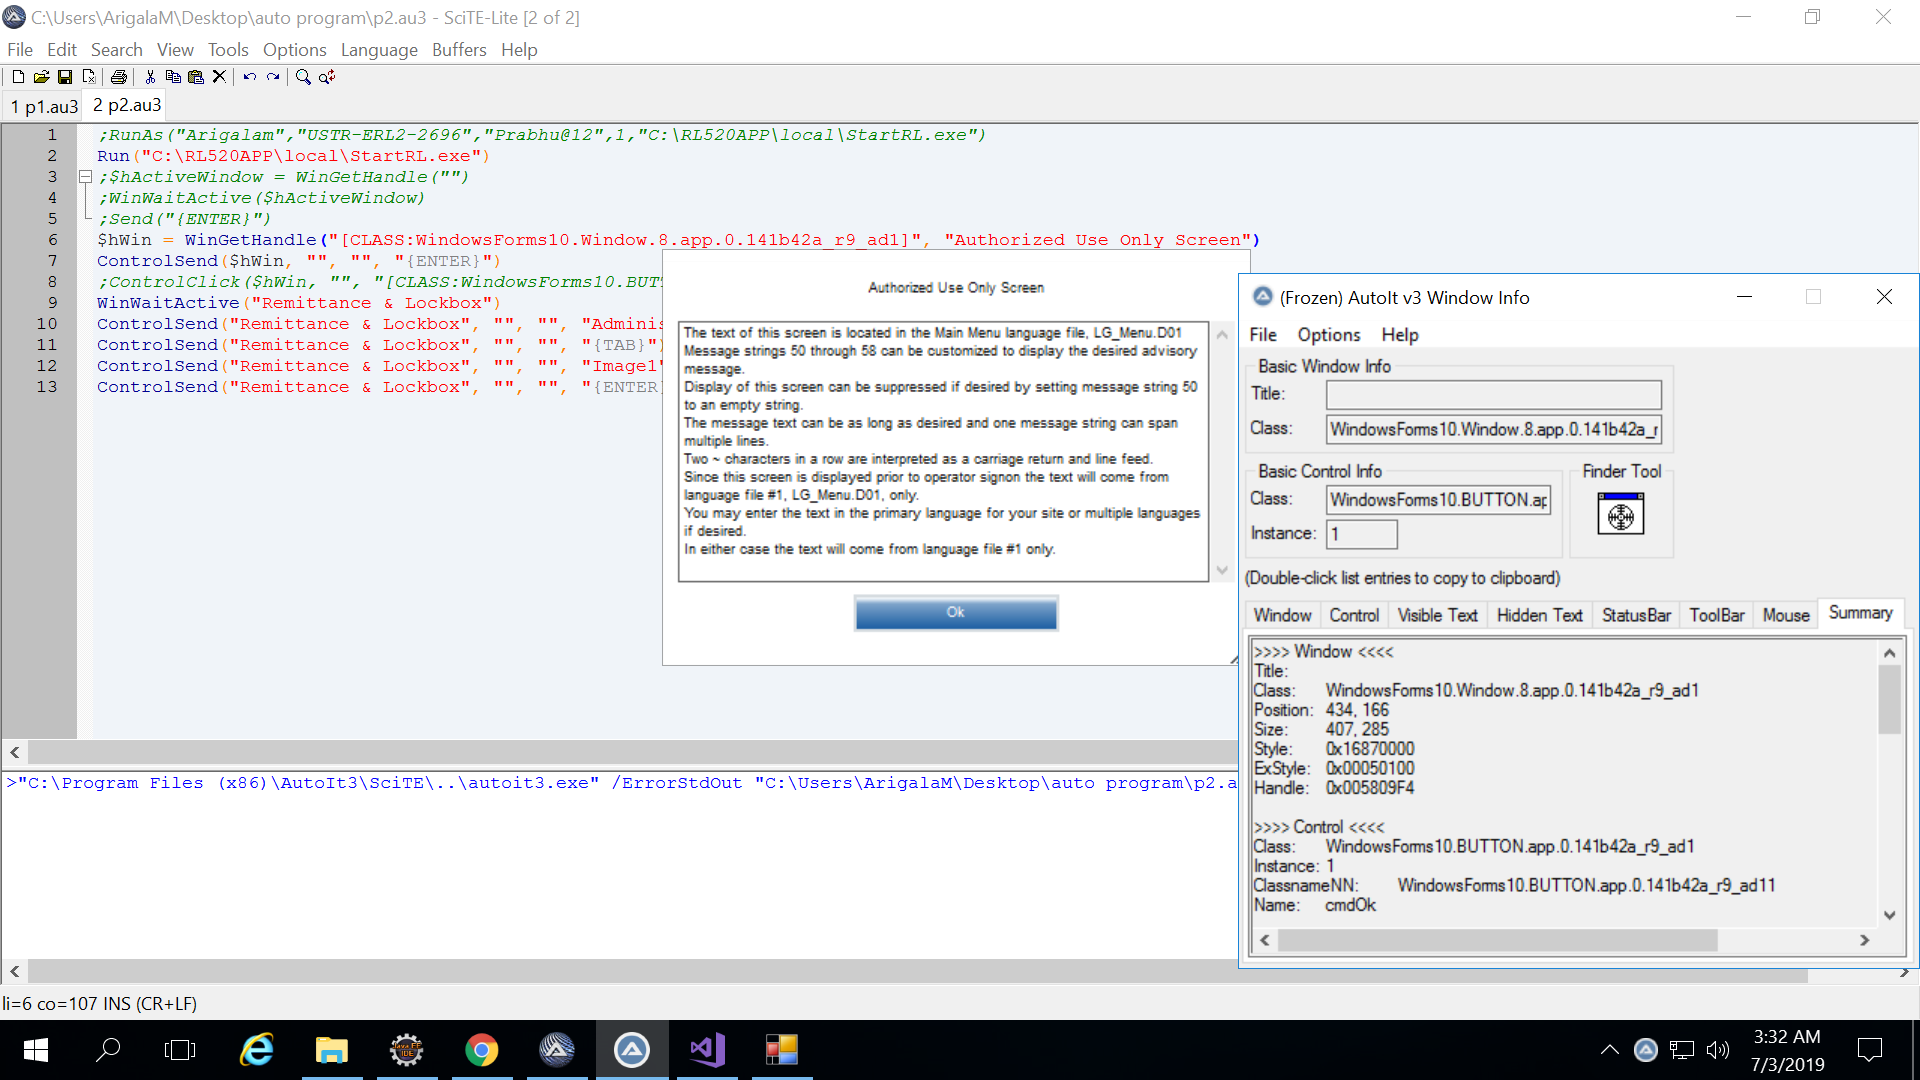This screenshot has width=1920, height=1080.
Task: Open SciTE Search menu
Action: click(117, 50)
